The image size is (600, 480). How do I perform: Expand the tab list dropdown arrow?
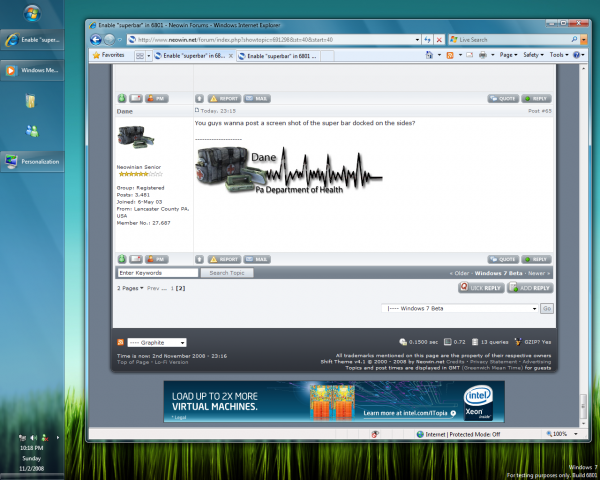149,56
